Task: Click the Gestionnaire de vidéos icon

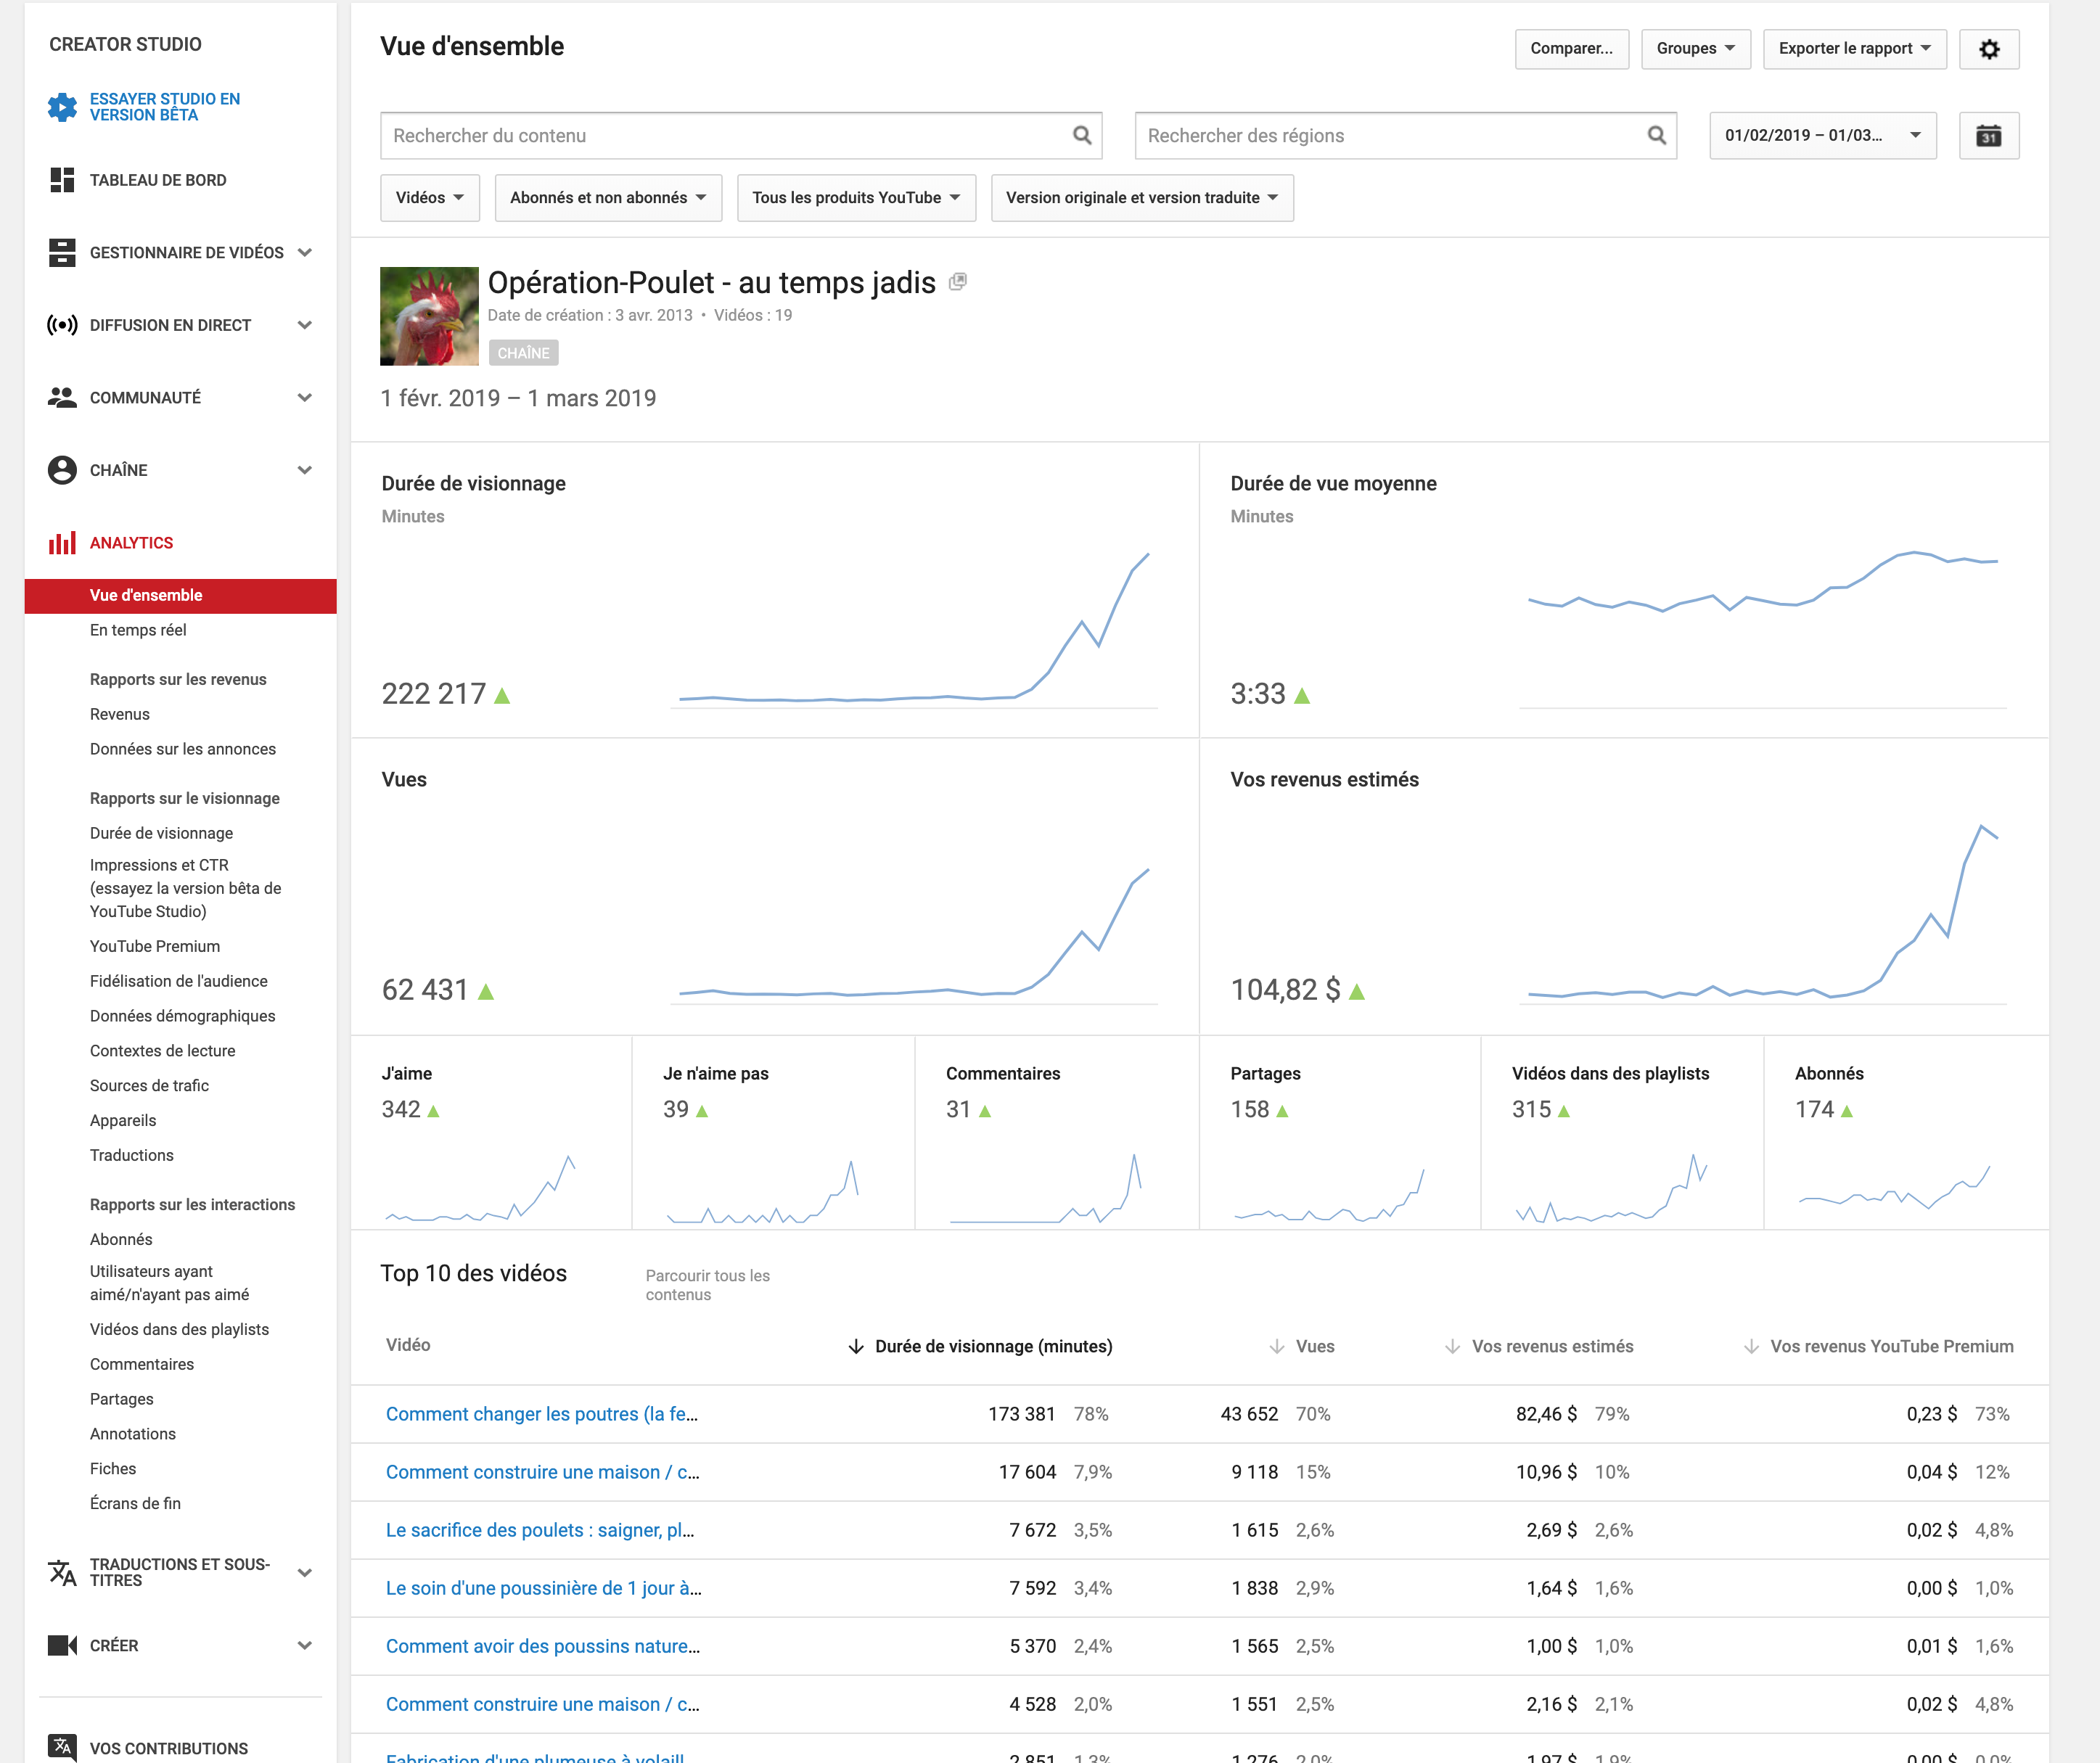Action: 62,252
